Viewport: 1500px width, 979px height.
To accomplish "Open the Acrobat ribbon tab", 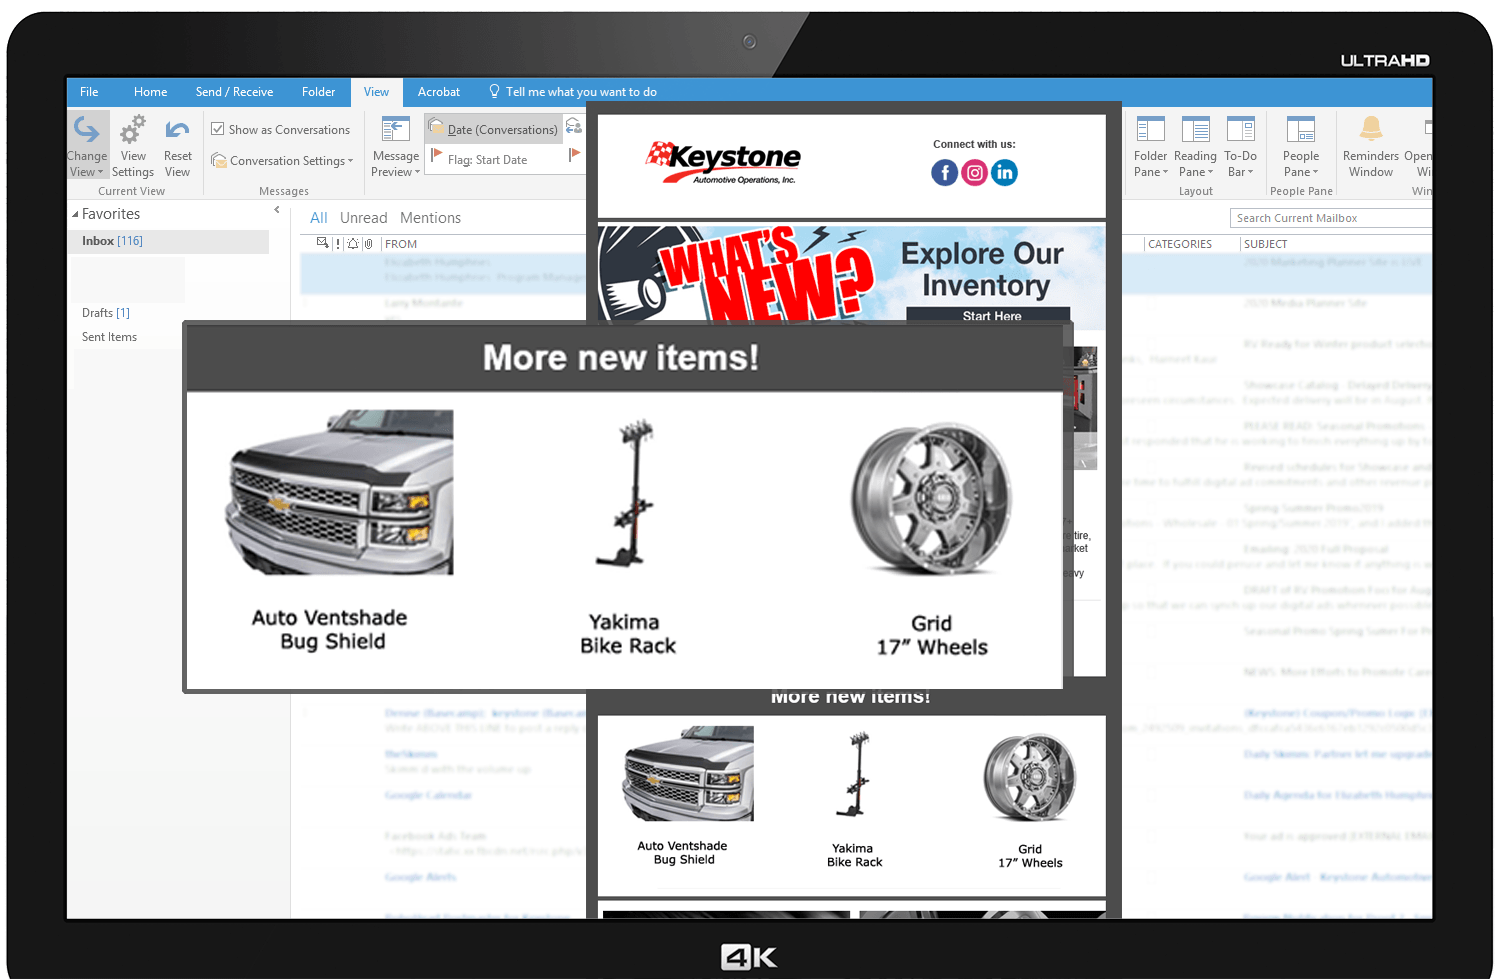I will [x=439, y=92].
